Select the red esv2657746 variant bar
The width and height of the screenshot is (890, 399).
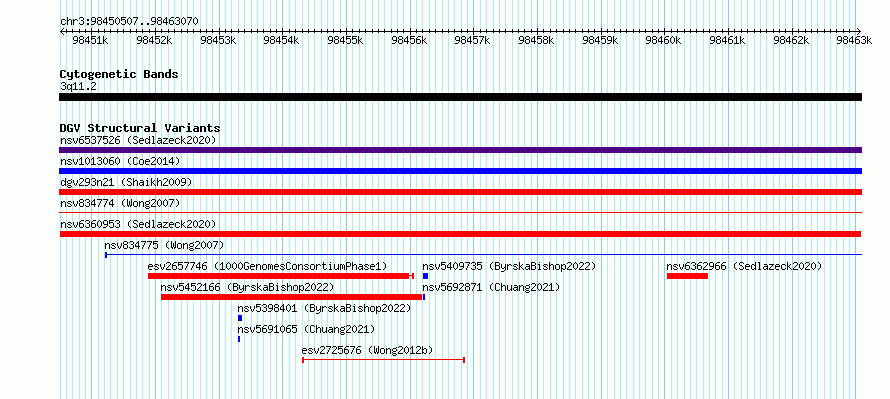[280, 276]
